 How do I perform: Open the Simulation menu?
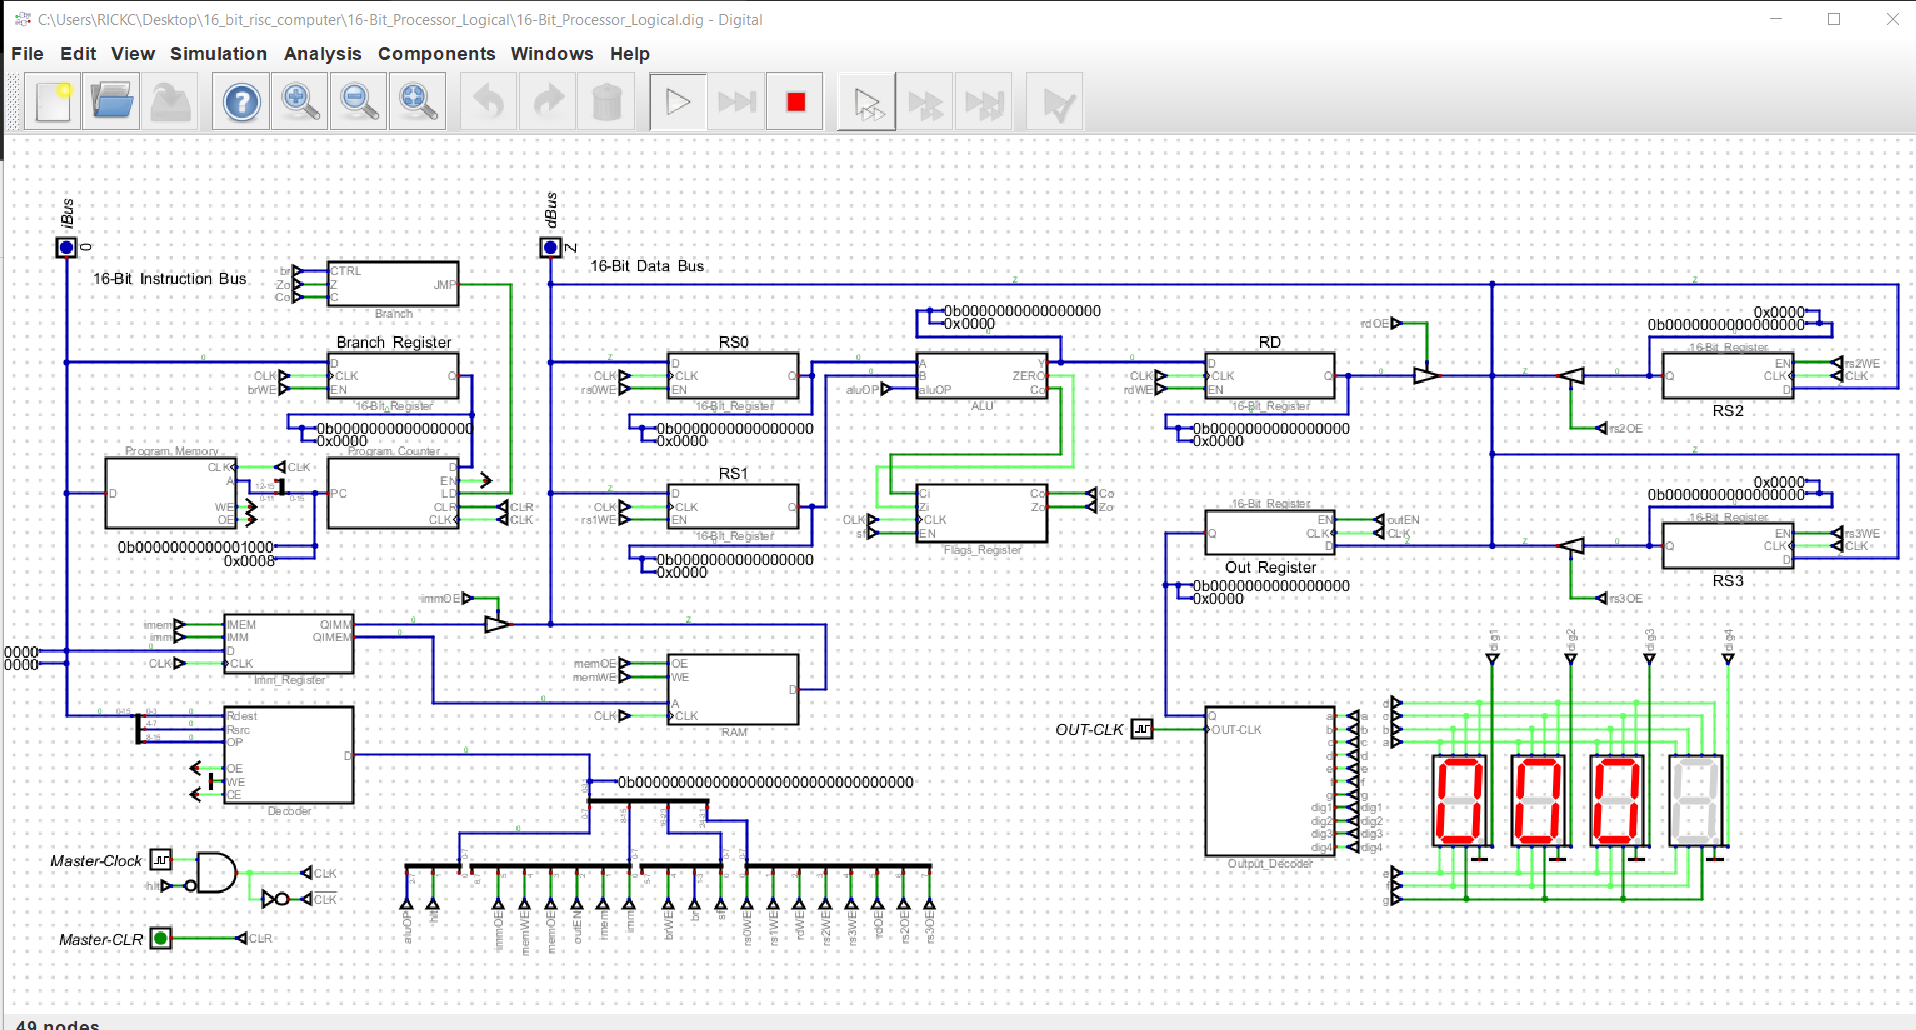click(218, 54)
